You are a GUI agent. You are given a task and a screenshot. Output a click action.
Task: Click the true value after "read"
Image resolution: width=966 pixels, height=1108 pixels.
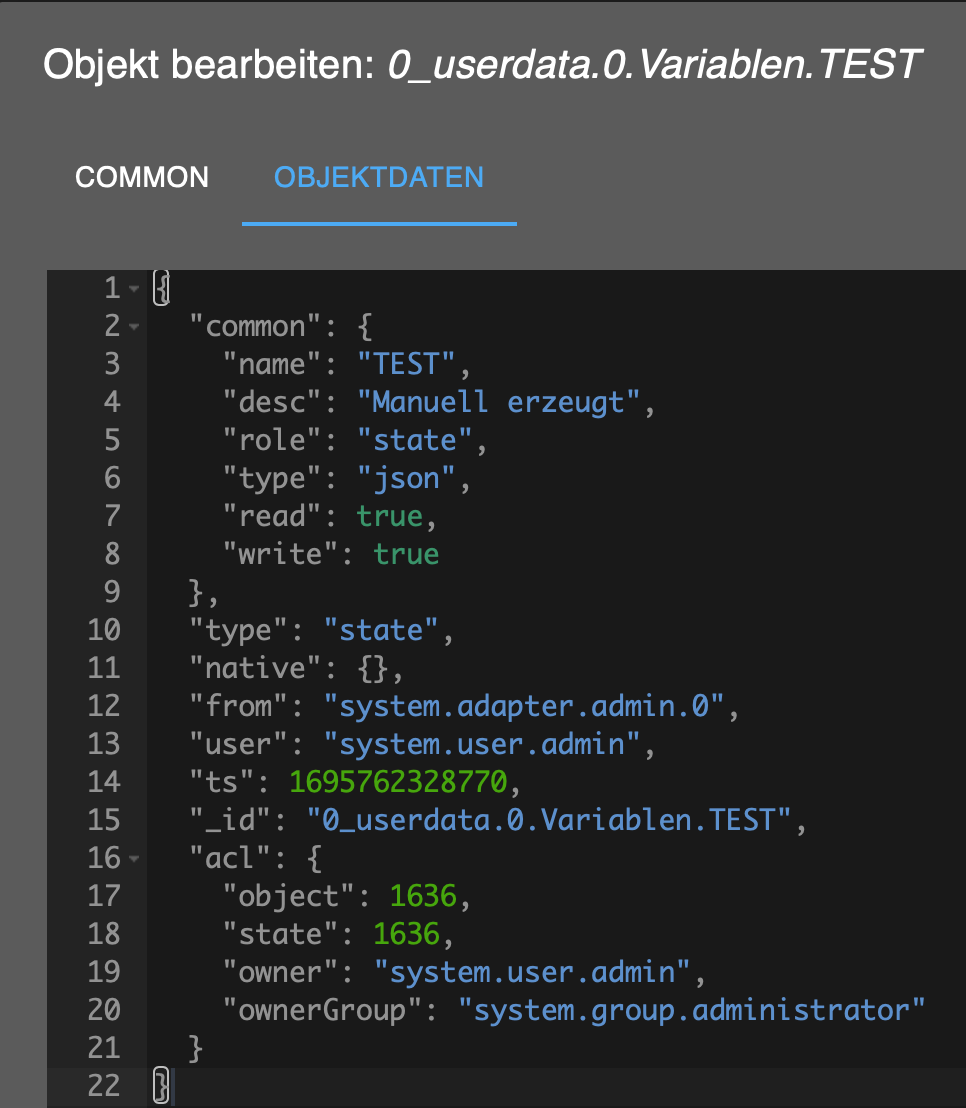coord(389,516)
